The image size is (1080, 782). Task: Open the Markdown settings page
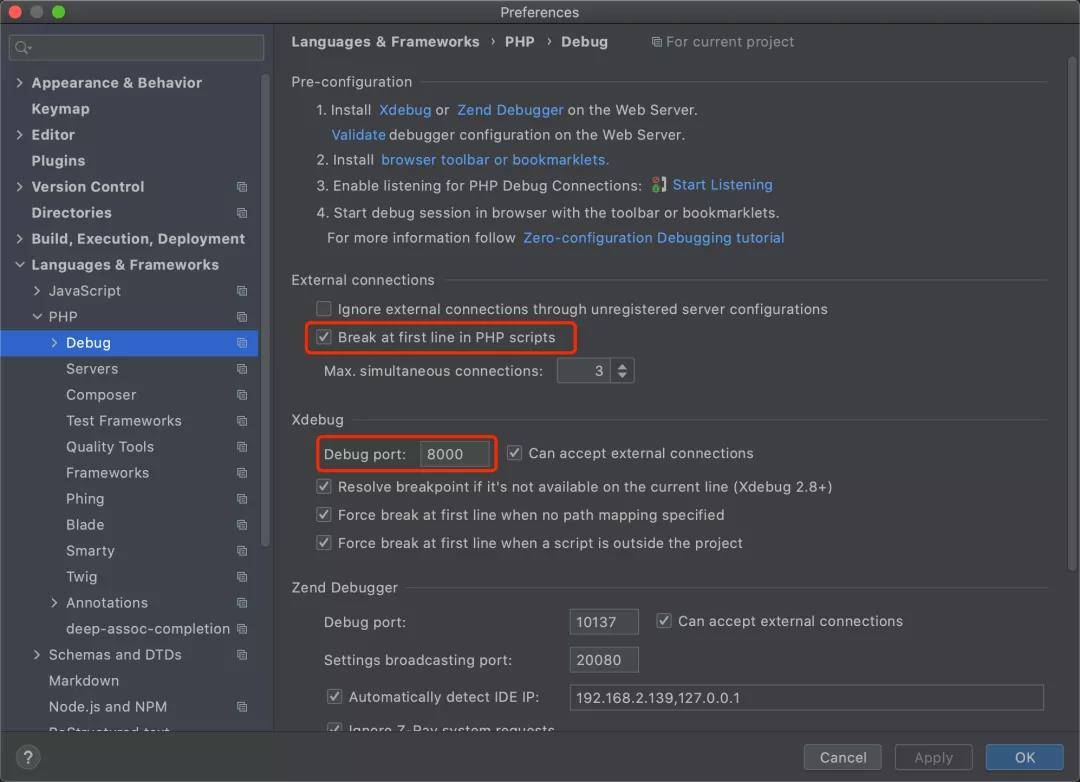(84, 681)
